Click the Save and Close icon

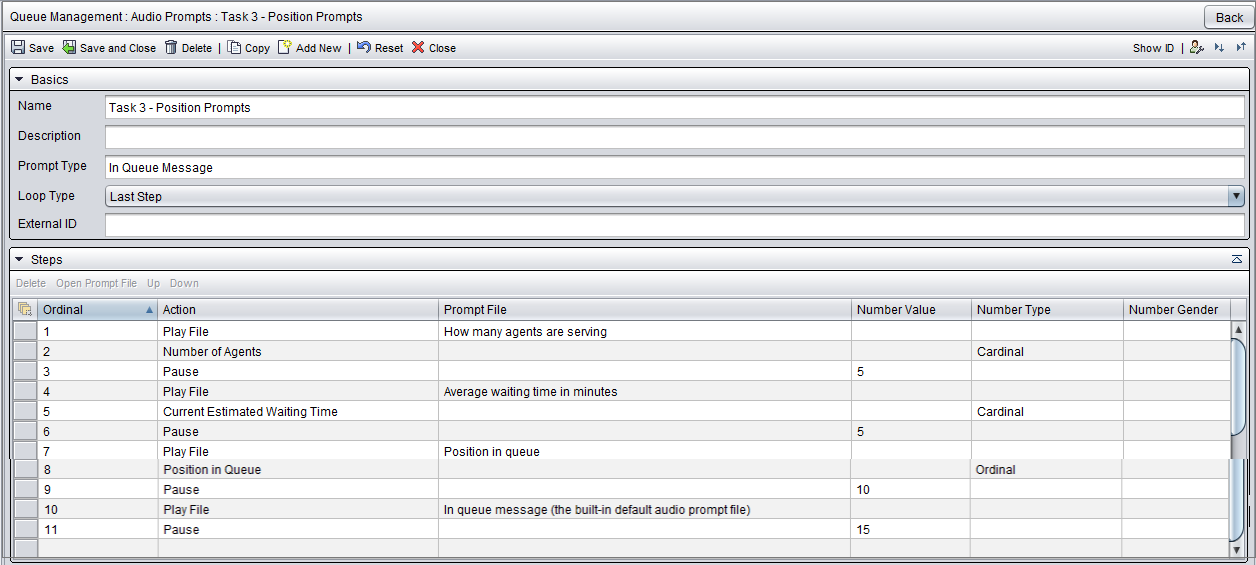click(69, 47)
